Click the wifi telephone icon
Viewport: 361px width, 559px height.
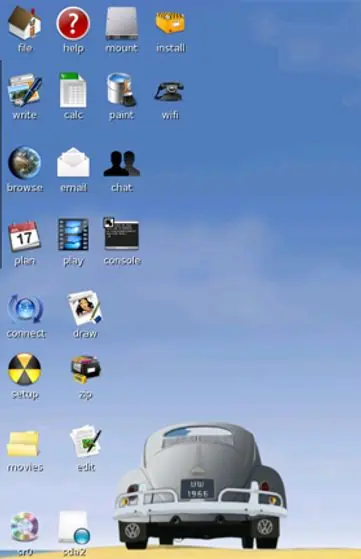point(169,91)
